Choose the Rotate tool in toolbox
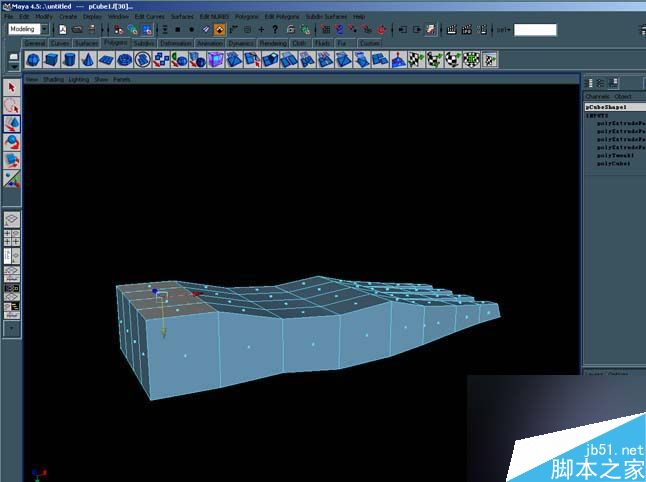 [x=12, y=142]
